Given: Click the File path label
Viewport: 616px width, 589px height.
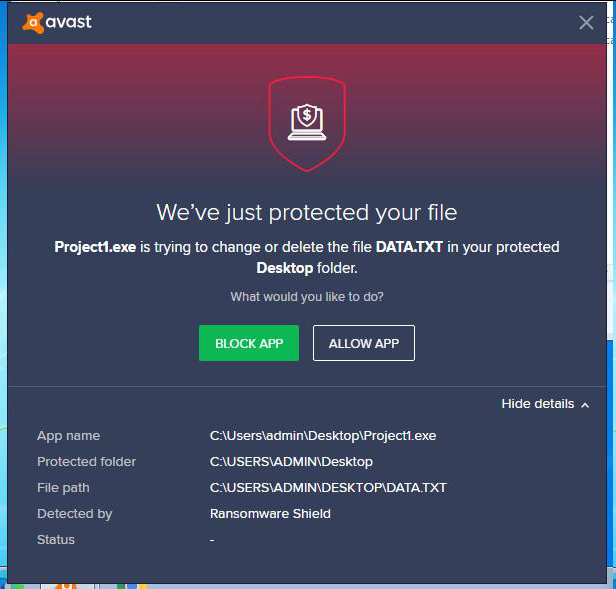Looking at the screenshot, I should click(x=63, y=488).
